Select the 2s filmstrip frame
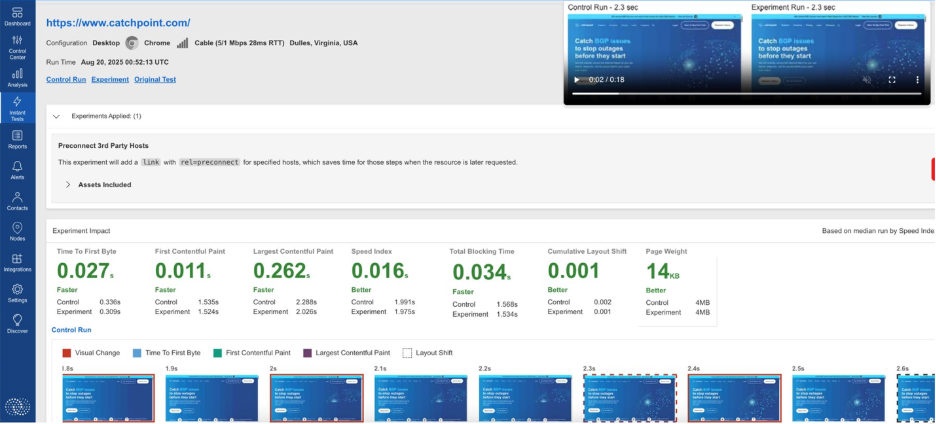 coord(317,398)
